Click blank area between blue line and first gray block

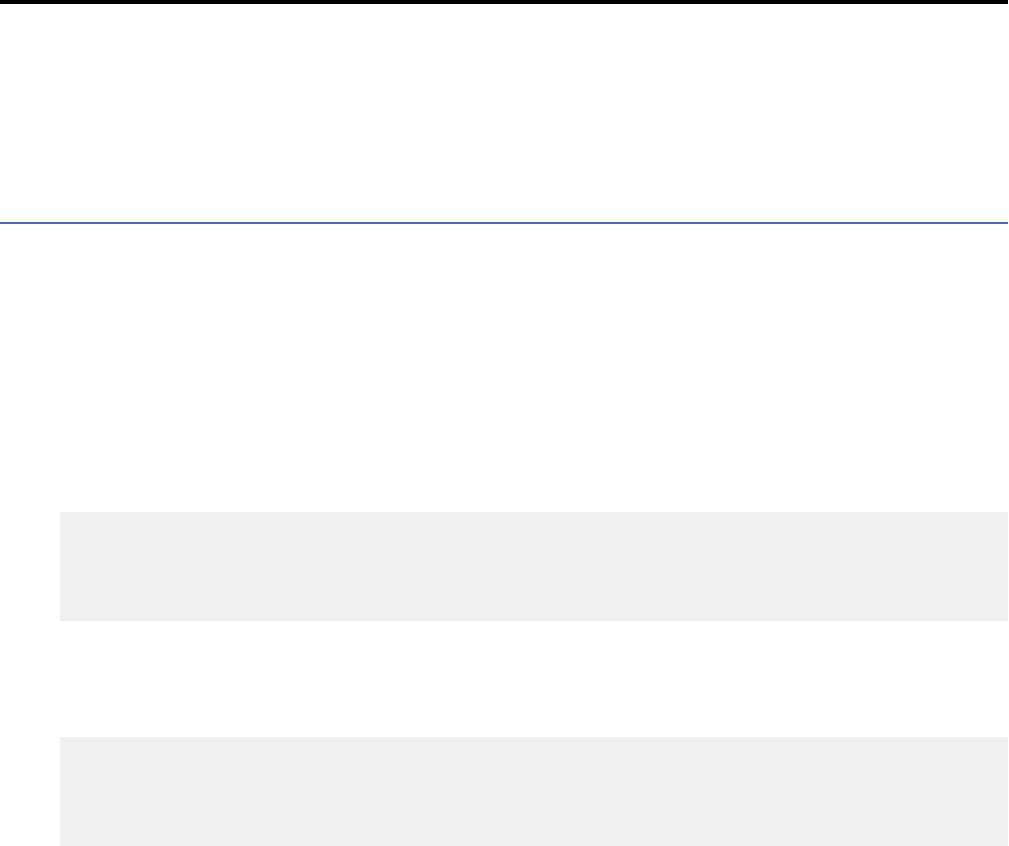click(504, 370)
